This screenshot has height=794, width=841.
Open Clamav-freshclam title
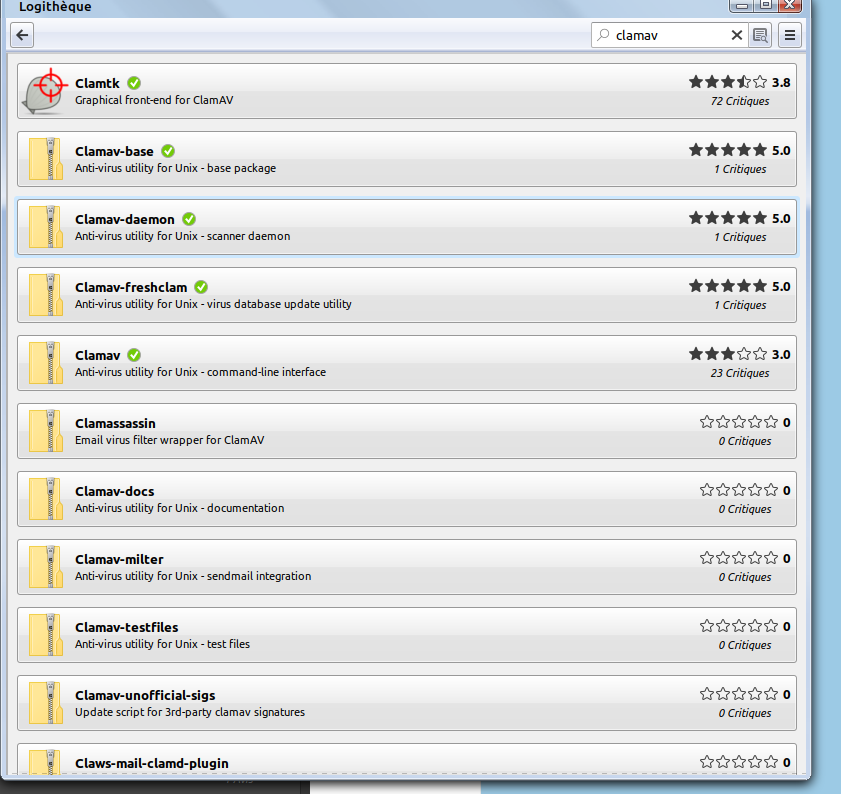click(131, 288)
